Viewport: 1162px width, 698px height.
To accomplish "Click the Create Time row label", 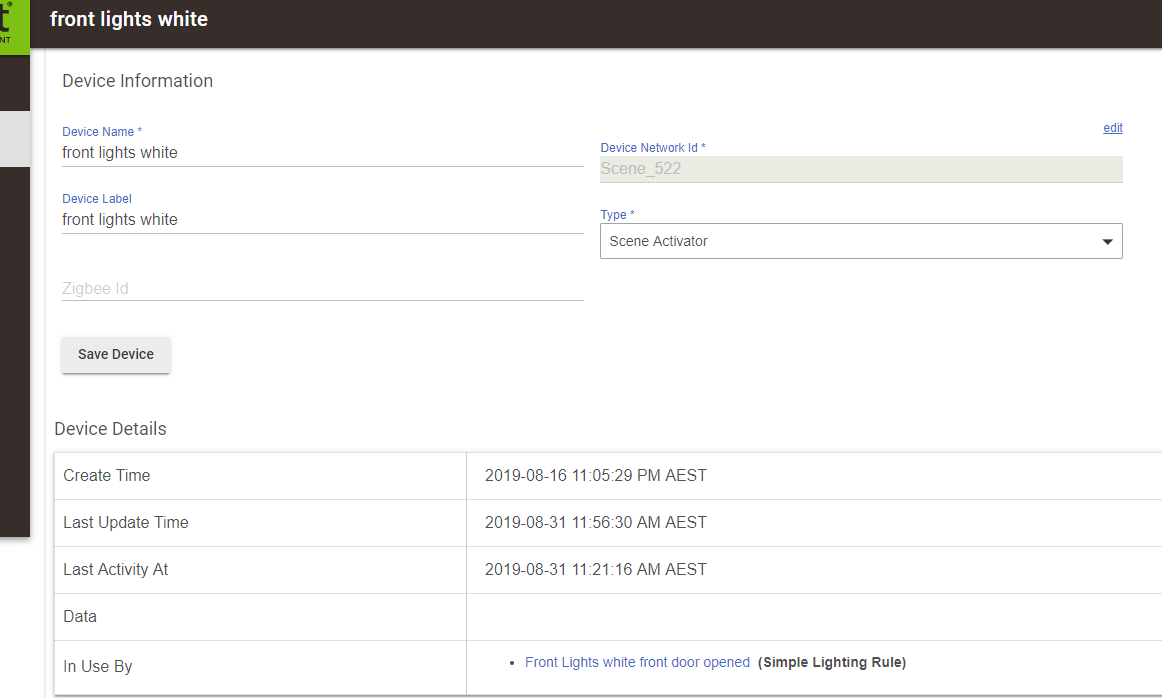I will [107, 476].
